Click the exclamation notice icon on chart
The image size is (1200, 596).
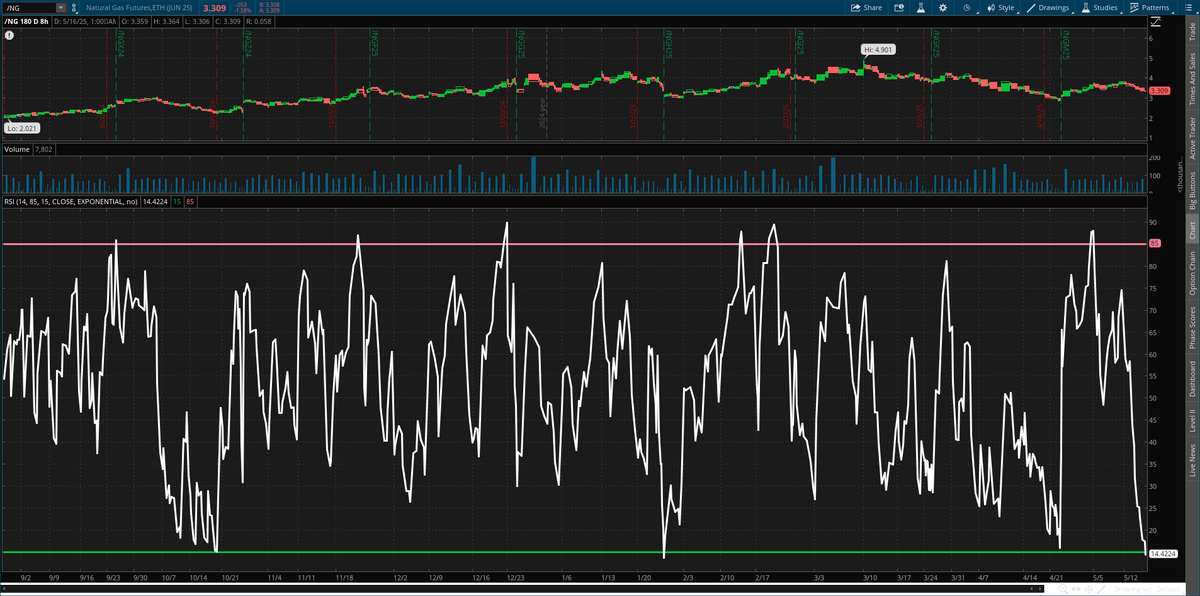pyautogui.click(x=9, y=35)
